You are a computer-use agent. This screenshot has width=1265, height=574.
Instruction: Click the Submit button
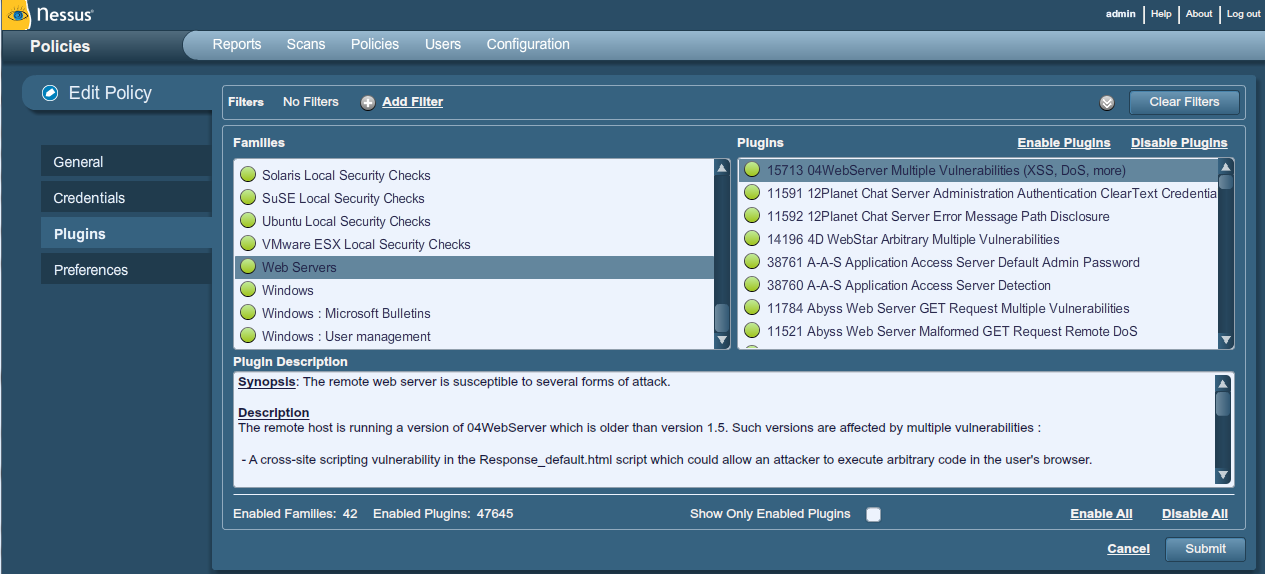tap(1205, 549)
